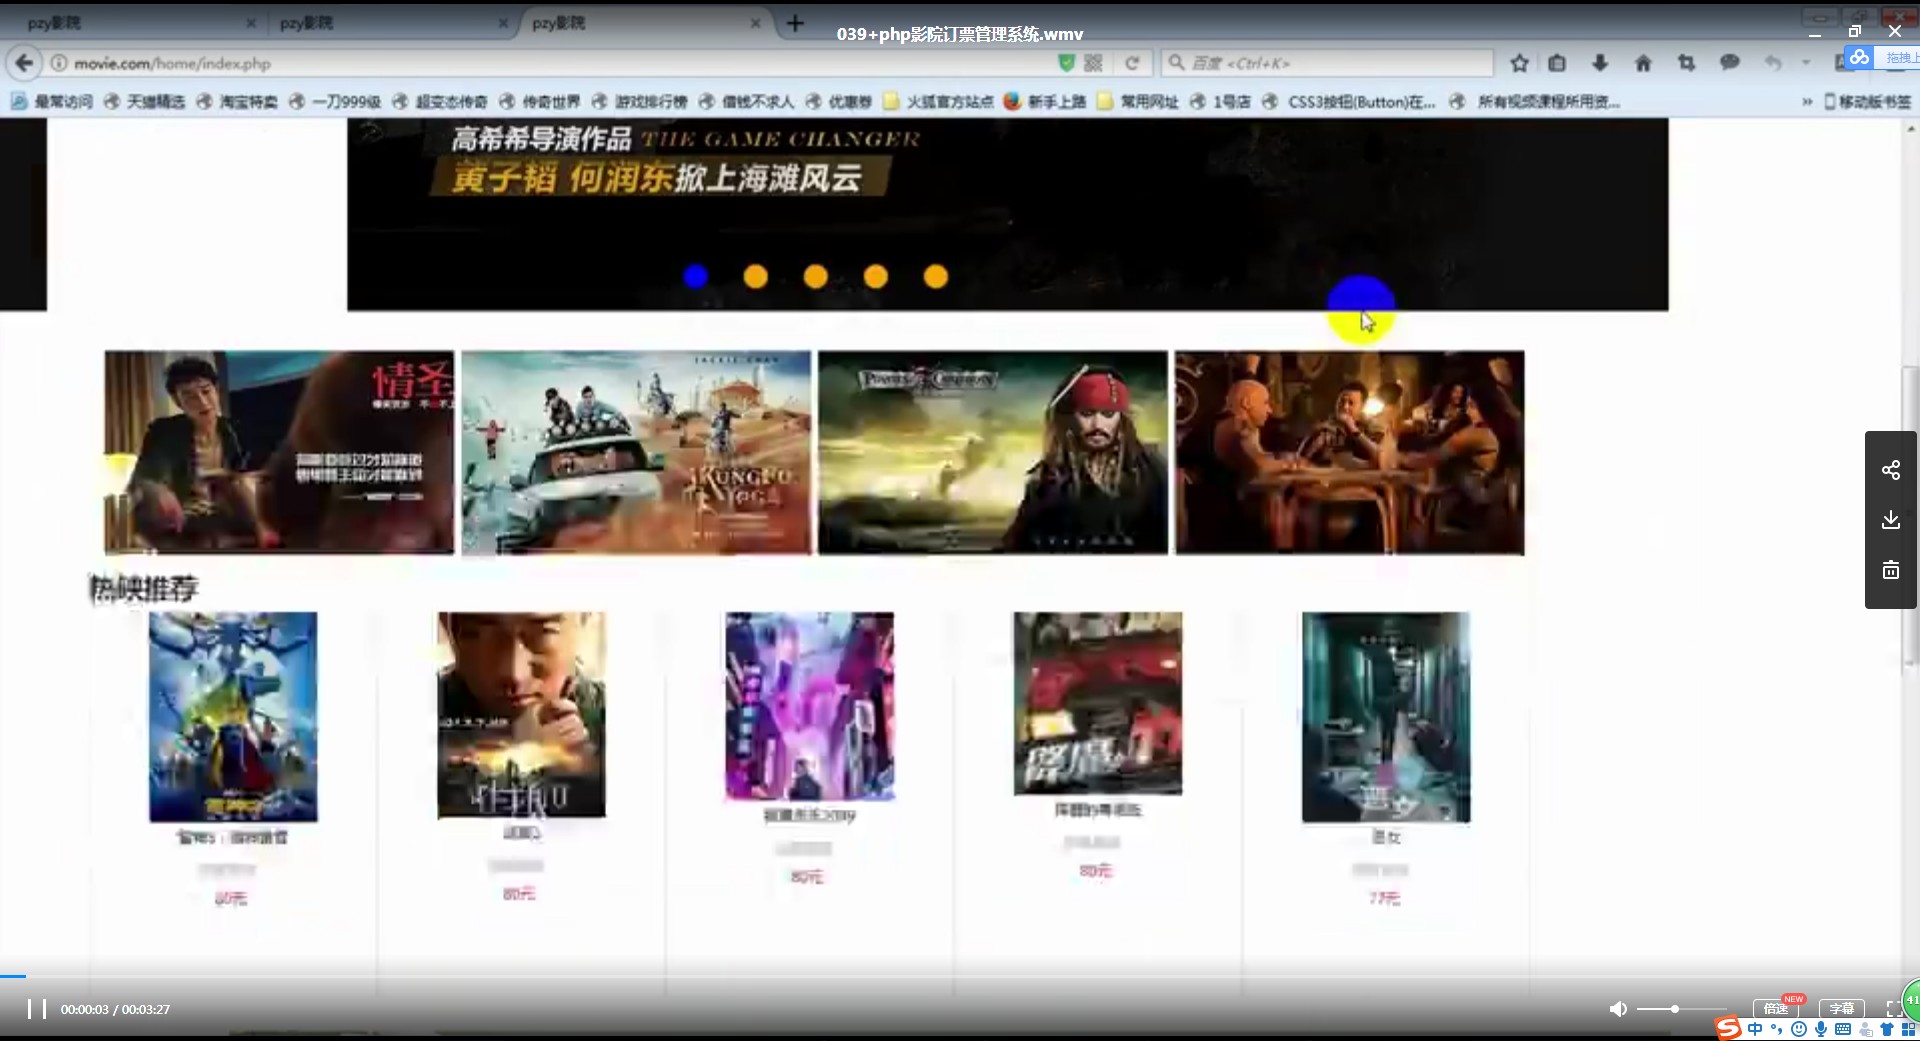Expand dropdown arrow next to undo icon
Viewport: 1920px width, 1041px height.
click(1805, 63)
